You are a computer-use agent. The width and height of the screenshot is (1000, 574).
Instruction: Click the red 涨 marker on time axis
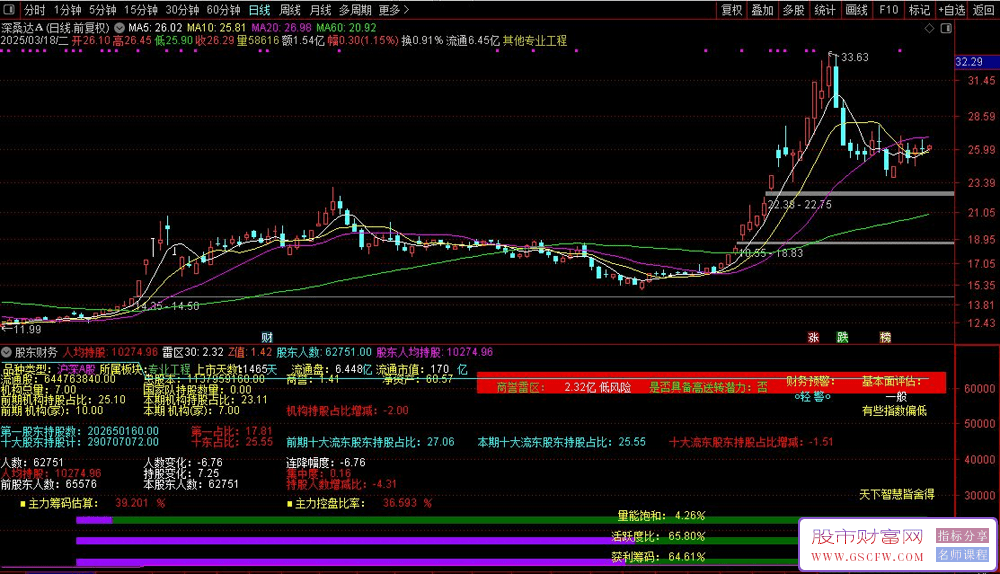[813, 337]
